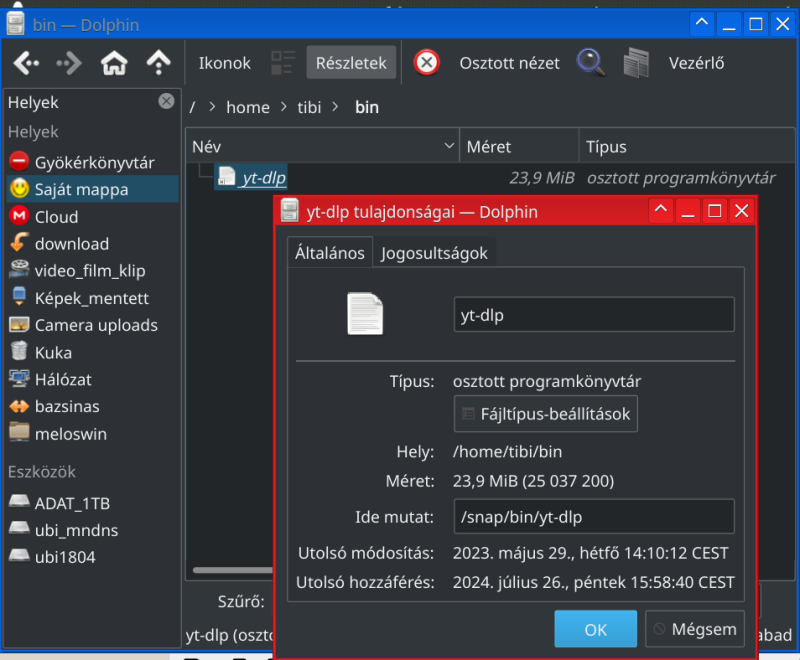This screenshot has width=800, height=660.
Task: Click the documents stack toolbar icon
Action: (636, 63)
